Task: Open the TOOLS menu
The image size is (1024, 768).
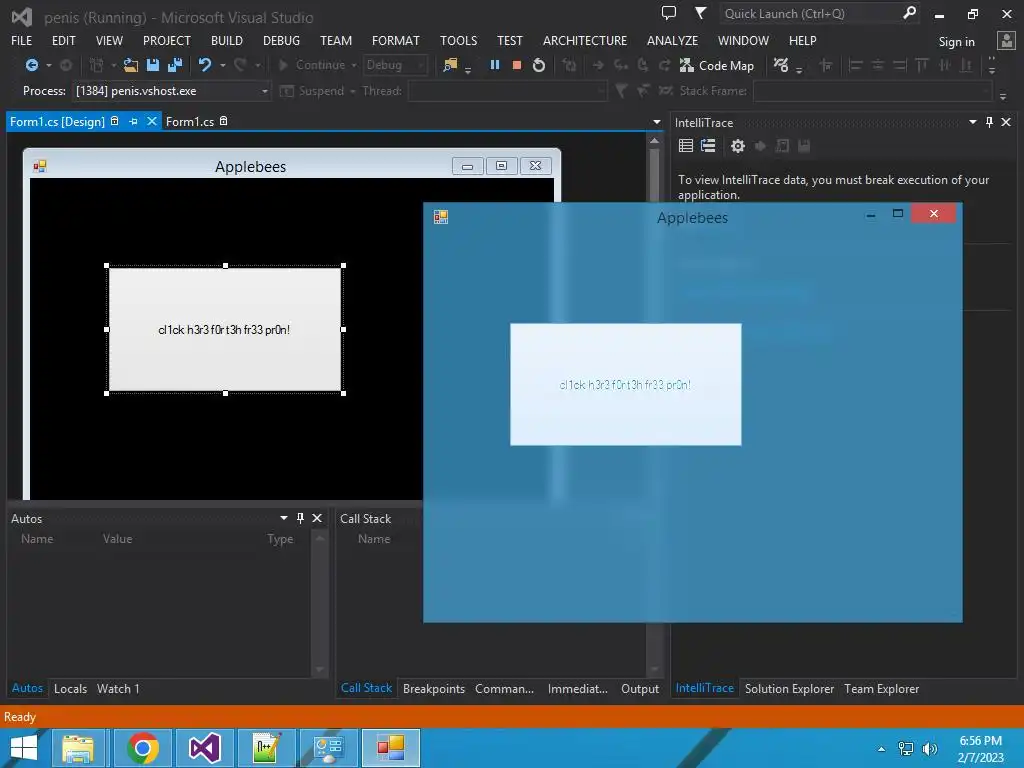Action: click(458, 40)
